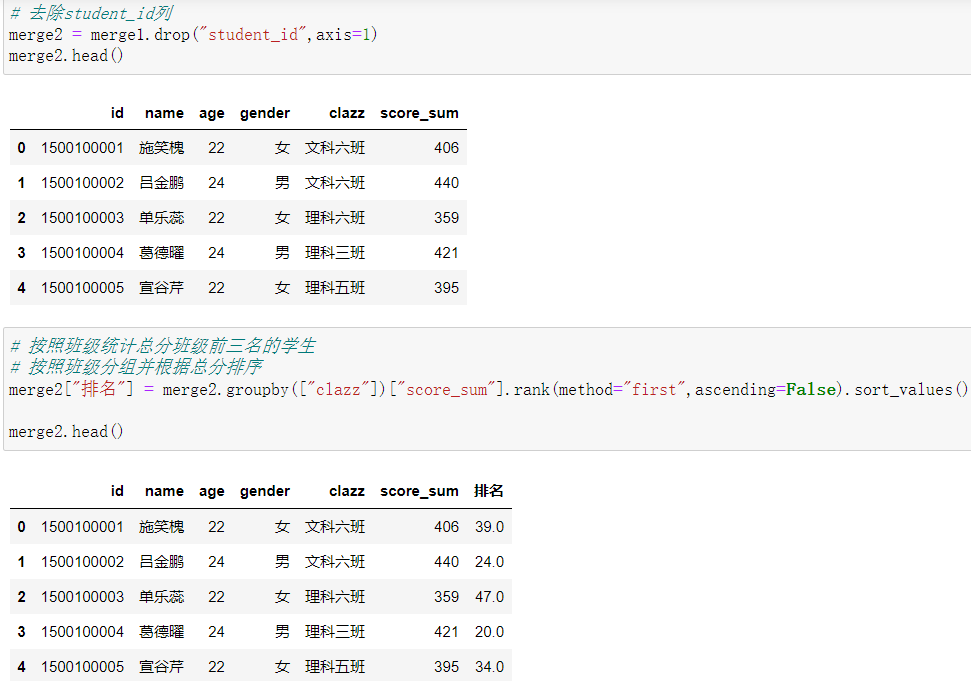Click name 宣谷芹 in the table without 排名
Screen dimensions: 971x681
click(x=162, y=288)
